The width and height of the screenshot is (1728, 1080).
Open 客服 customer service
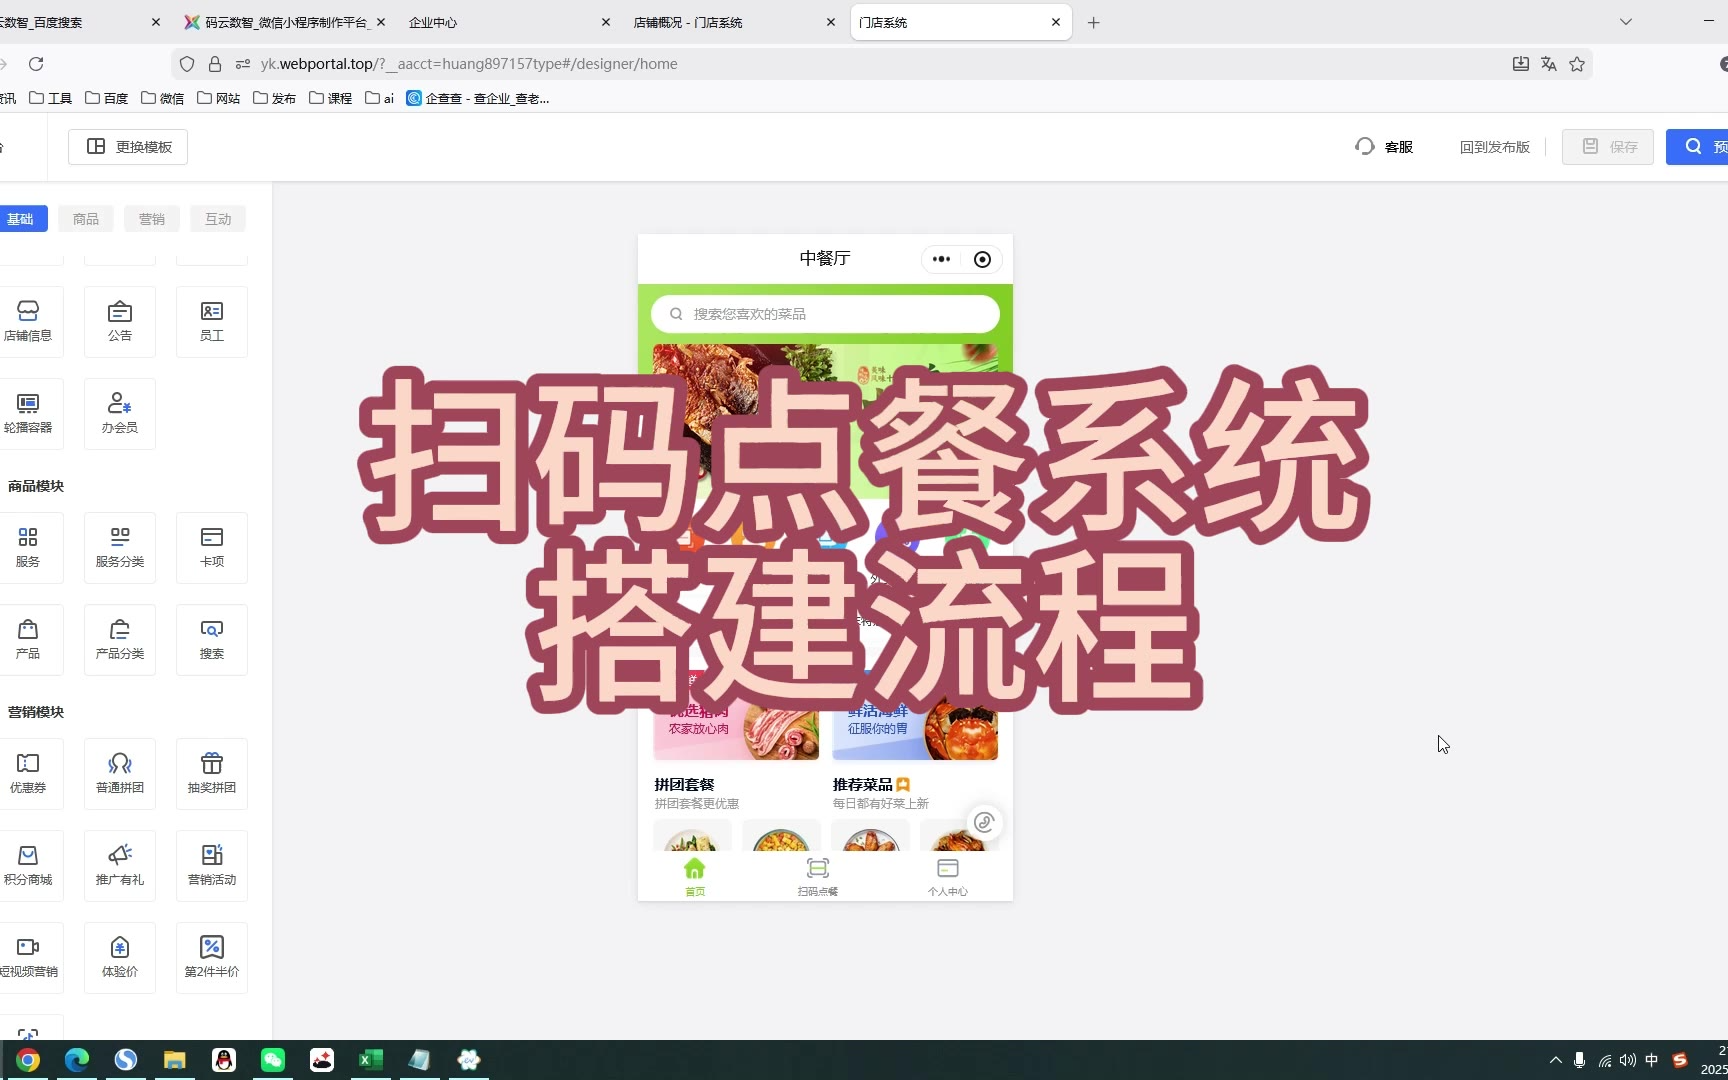pos(1384,147)
